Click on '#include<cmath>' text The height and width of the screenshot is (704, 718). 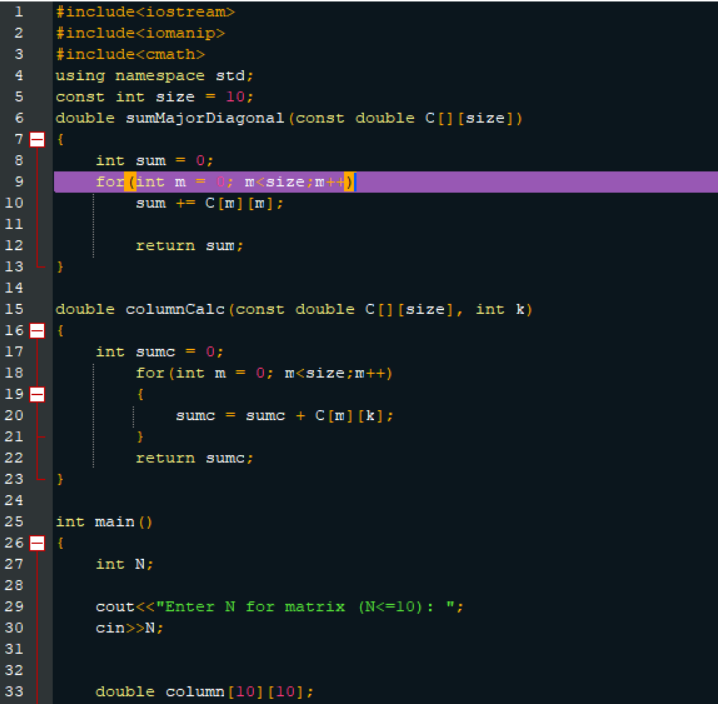[130, 55]
